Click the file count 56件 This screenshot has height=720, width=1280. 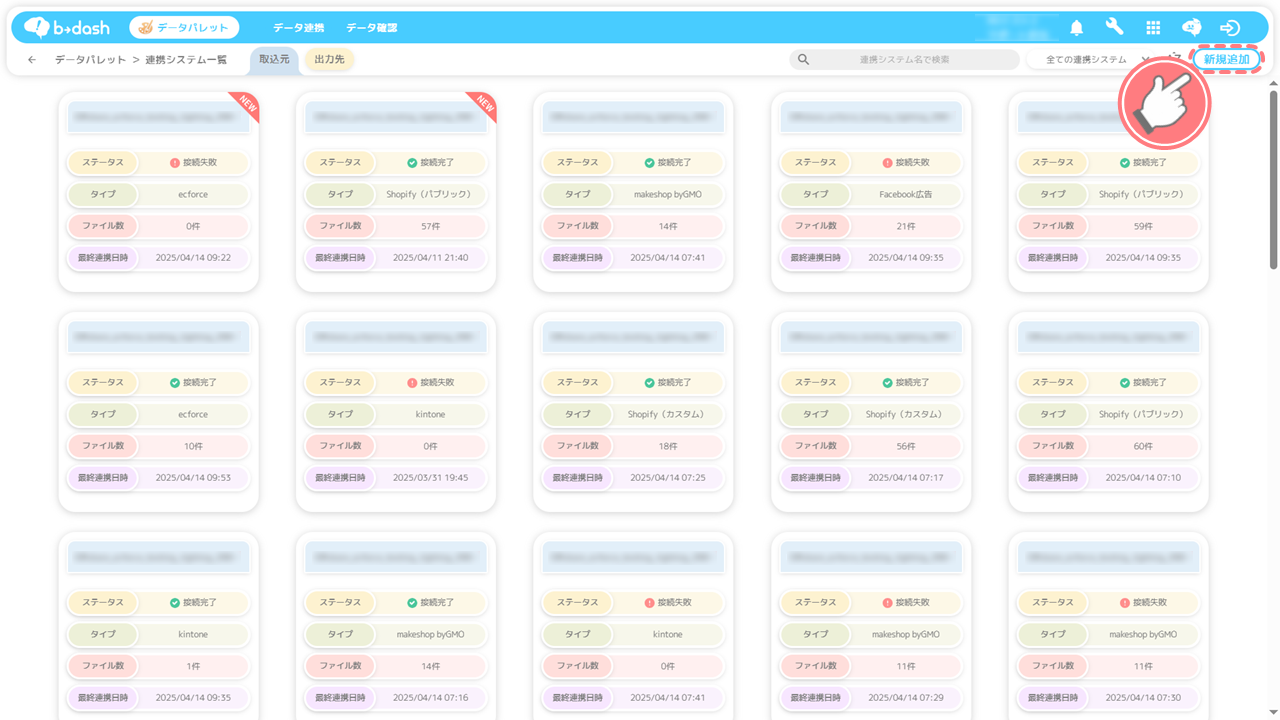coord(906,446)
